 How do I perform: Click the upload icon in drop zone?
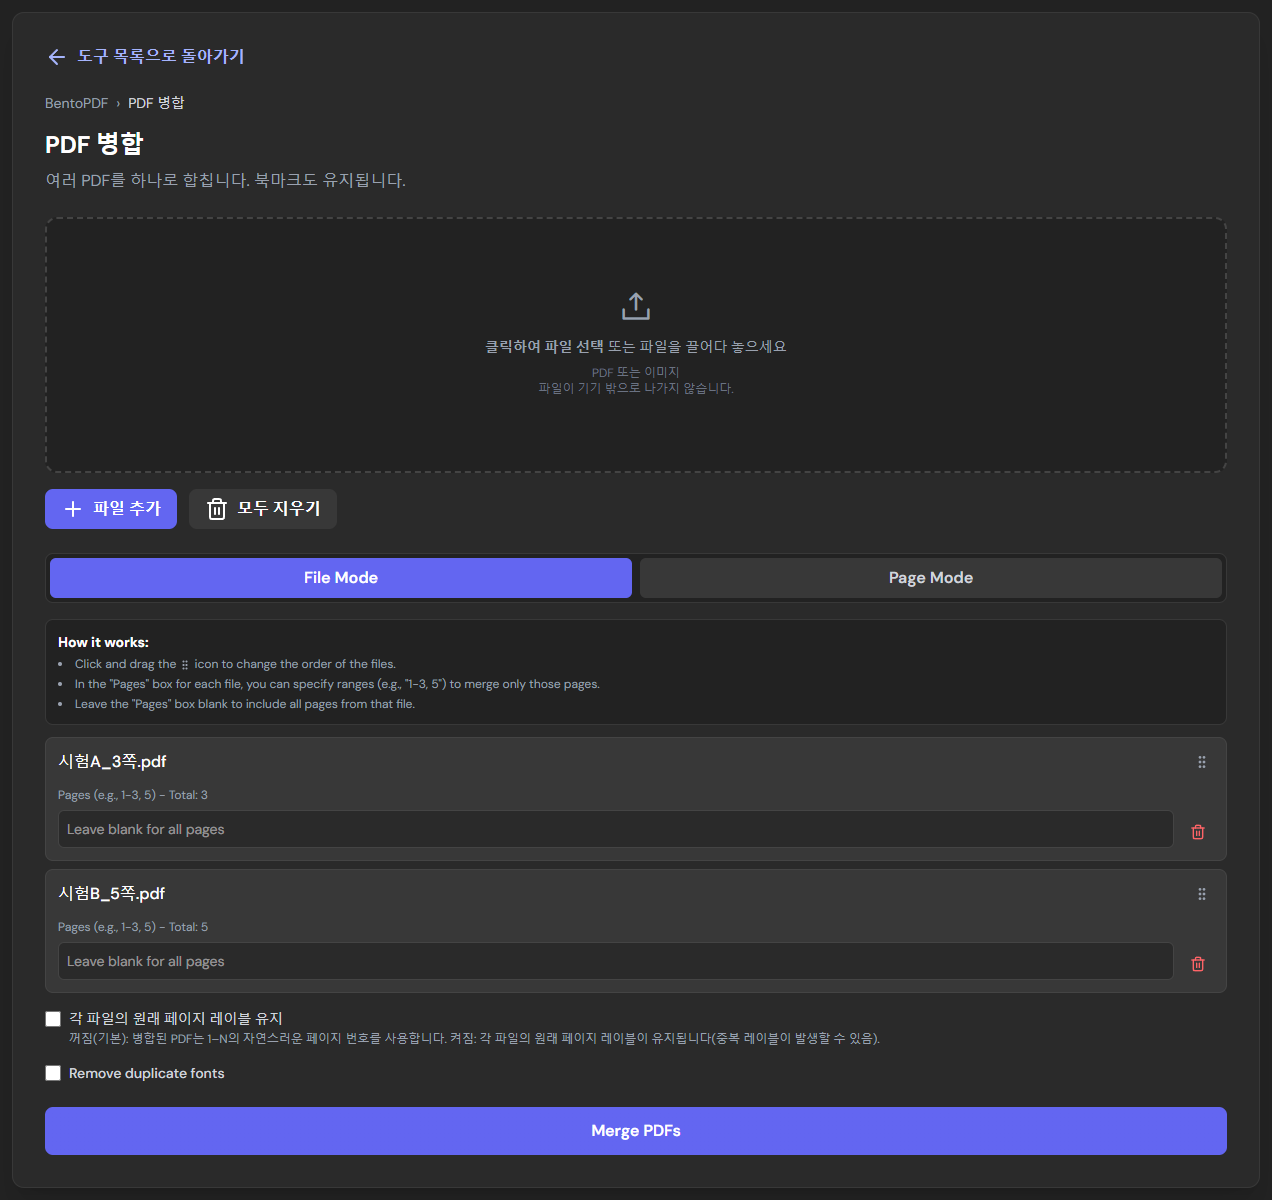click(636, 306)
